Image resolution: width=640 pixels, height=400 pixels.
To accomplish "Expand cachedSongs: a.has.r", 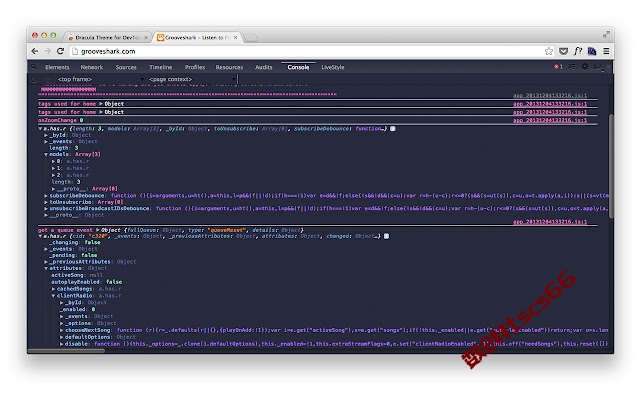I will pyautogui.click(x=53, y=289).
